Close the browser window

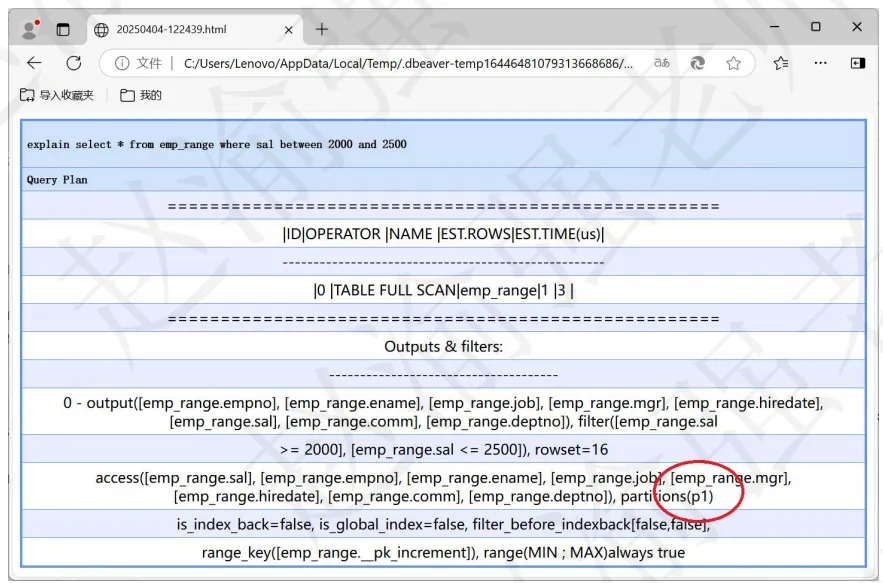tap(857, 26)
